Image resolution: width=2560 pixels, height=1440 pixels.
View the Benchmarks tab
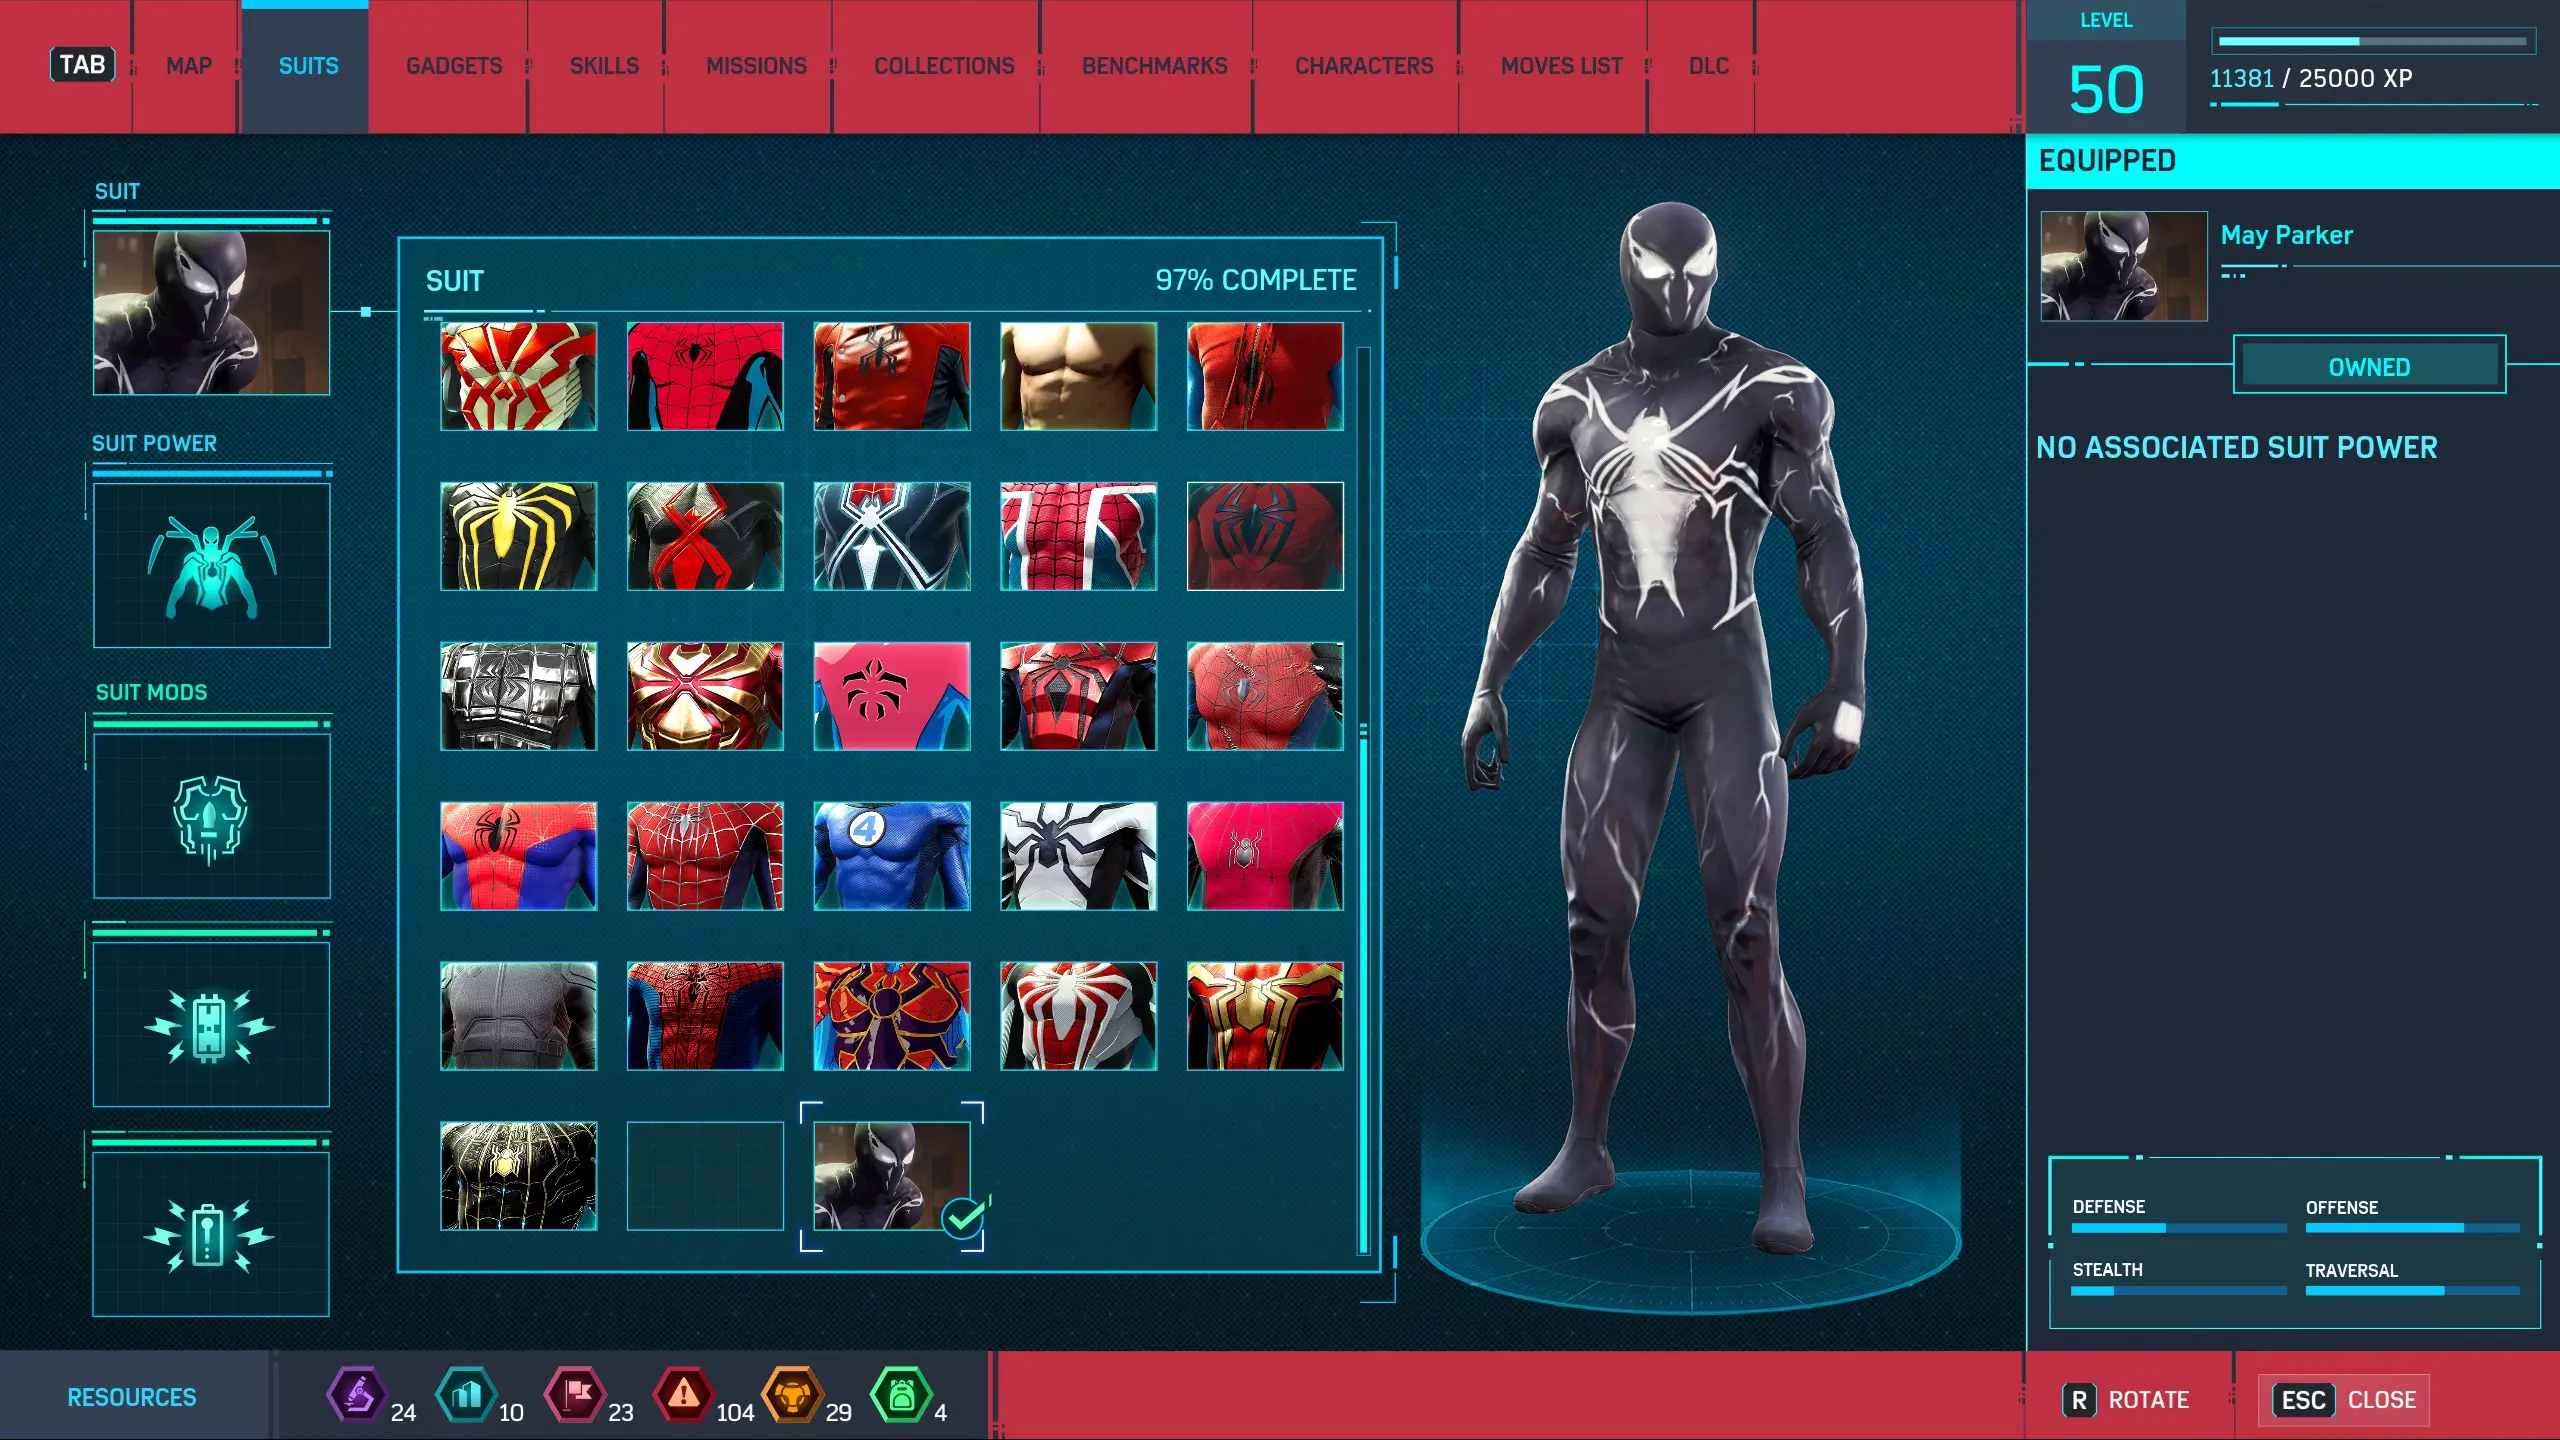pos(1154,66)
